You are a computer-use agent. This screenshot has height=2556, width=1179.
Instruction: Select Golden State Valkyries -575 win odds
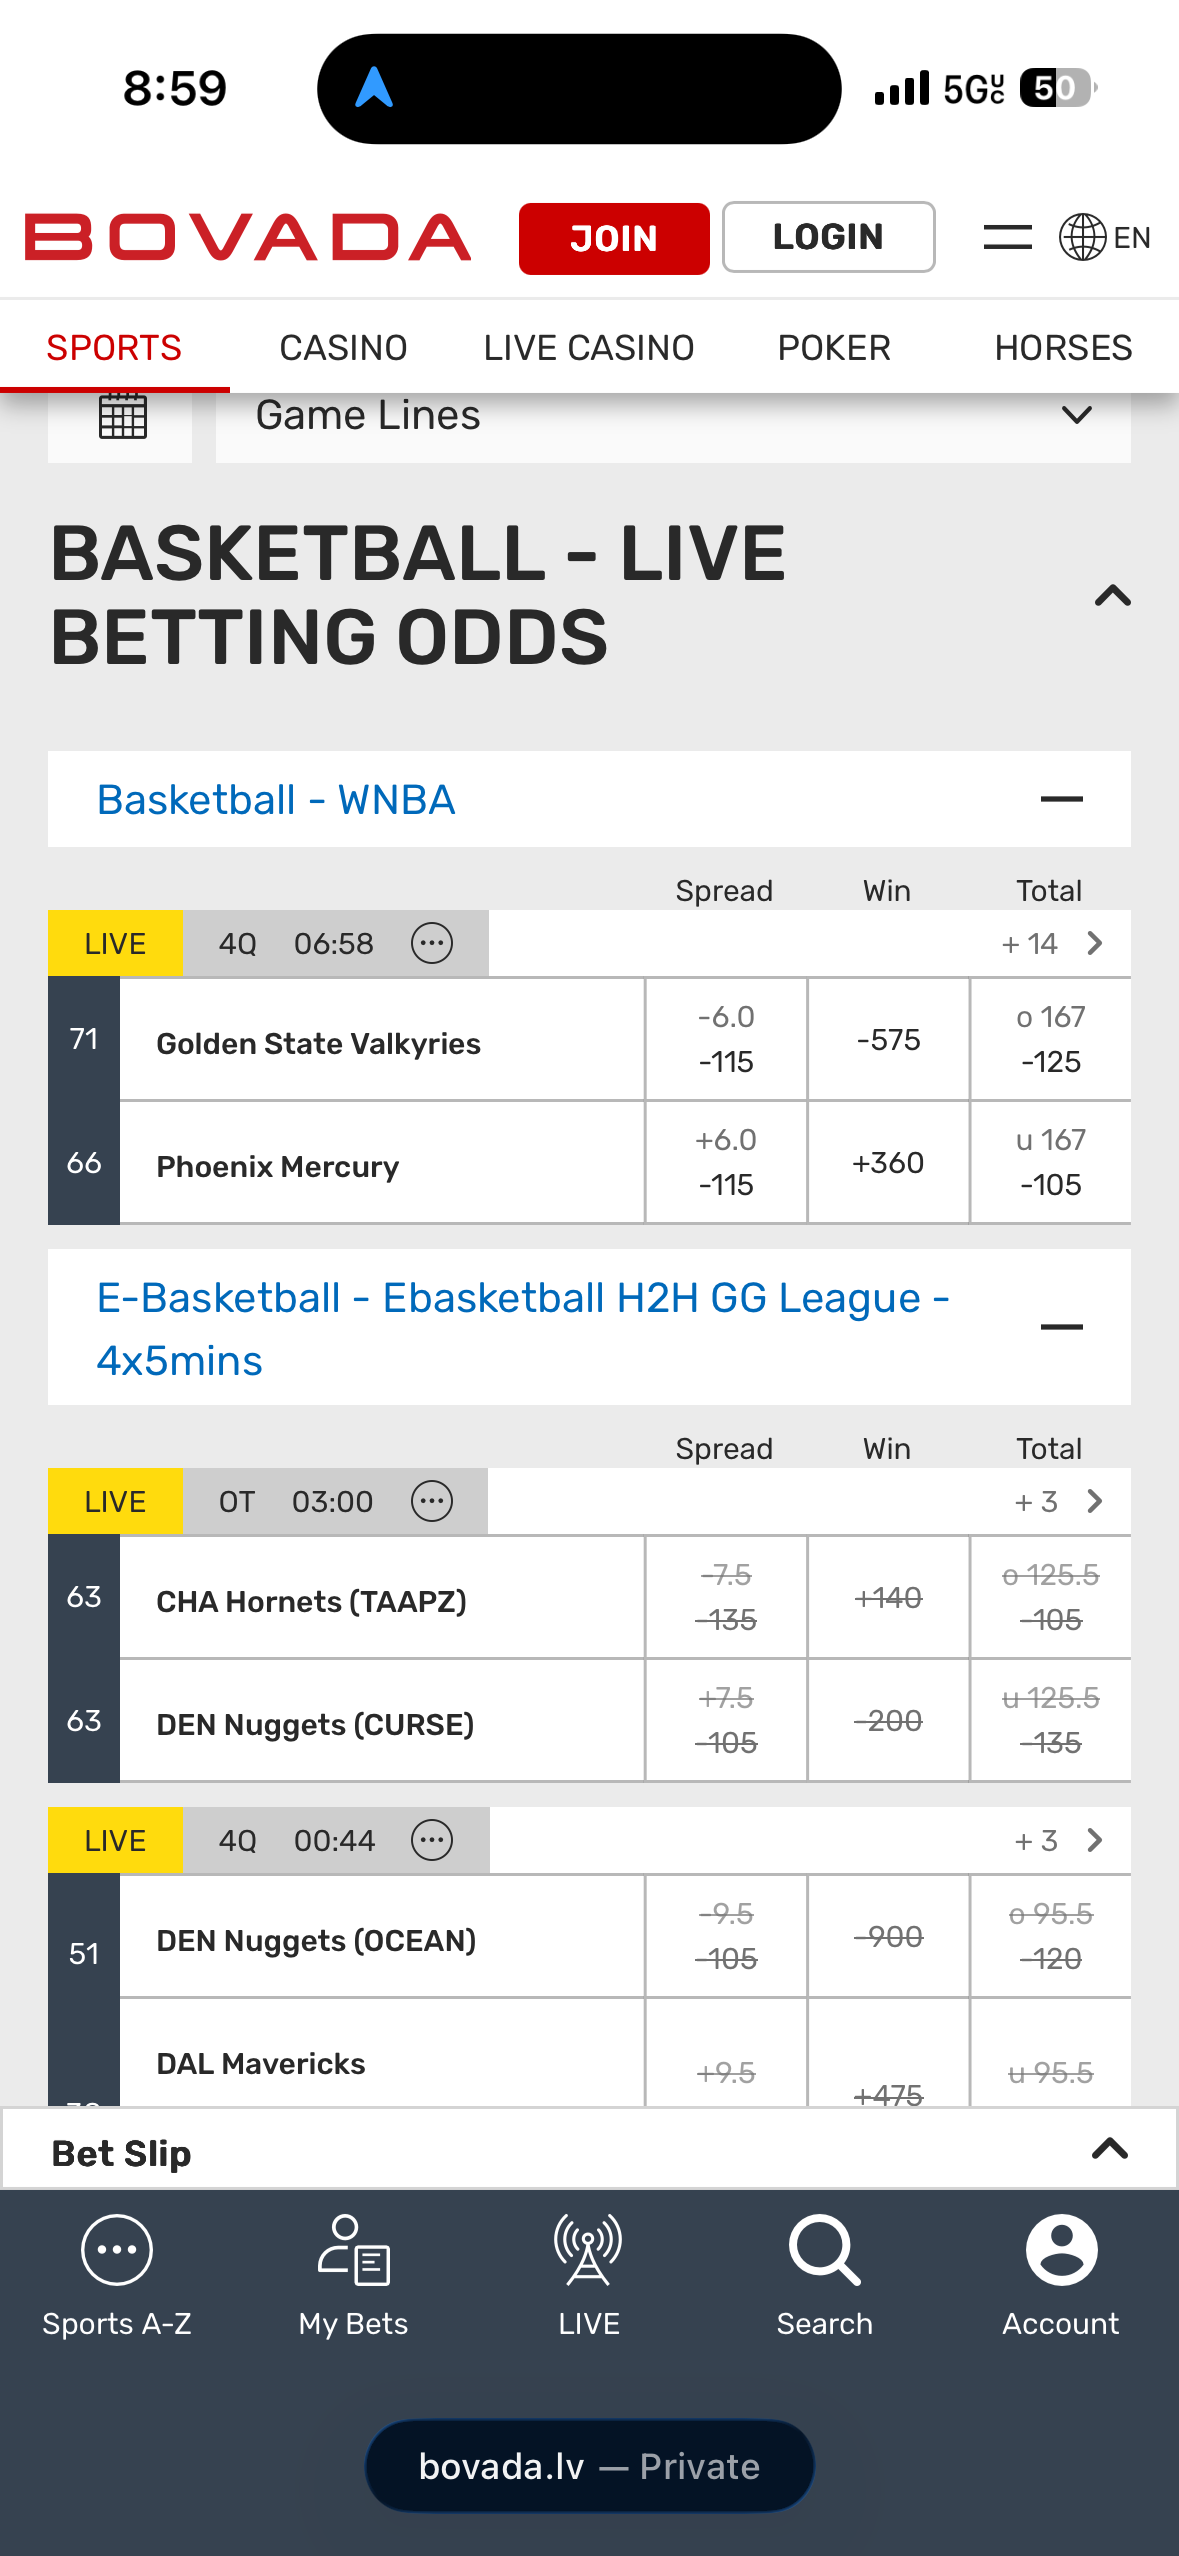point(888,1040)
